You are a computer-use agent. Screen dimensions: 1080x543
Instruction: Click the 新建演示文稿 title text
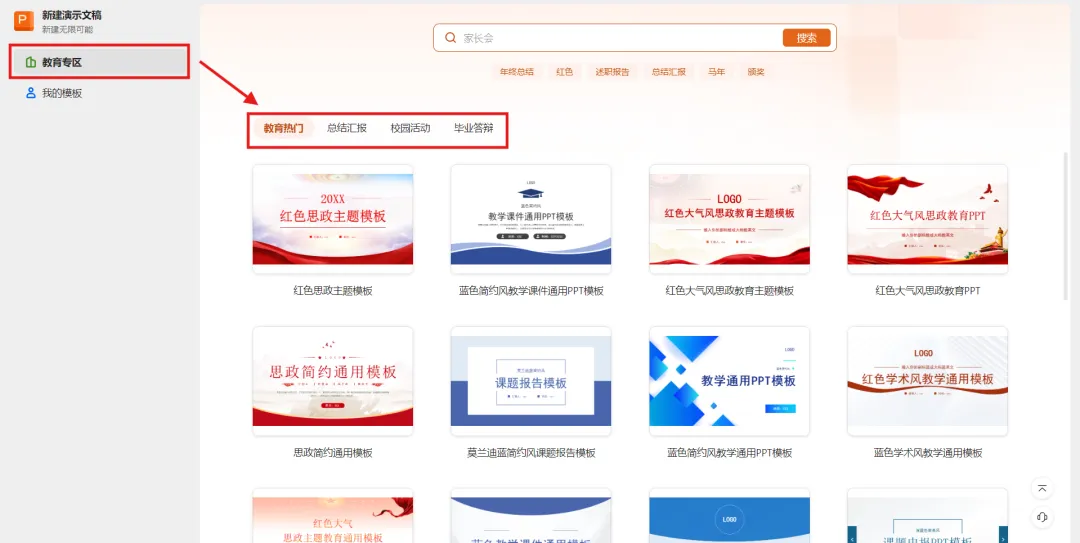pyautogui.click(x=72, y=15)
